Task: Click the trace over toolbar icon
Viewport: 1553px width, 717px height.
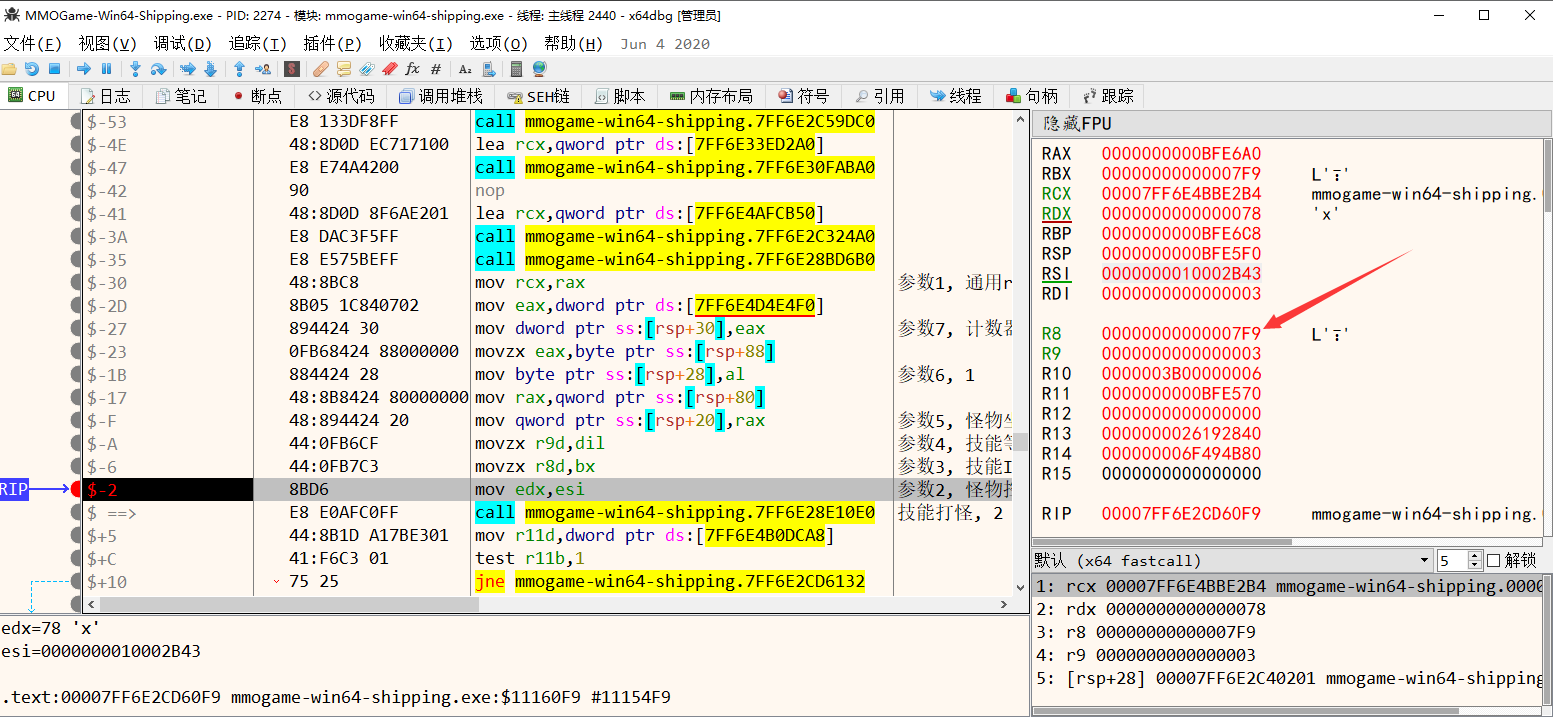Action: pyautogui.click(x=210, y=69)
